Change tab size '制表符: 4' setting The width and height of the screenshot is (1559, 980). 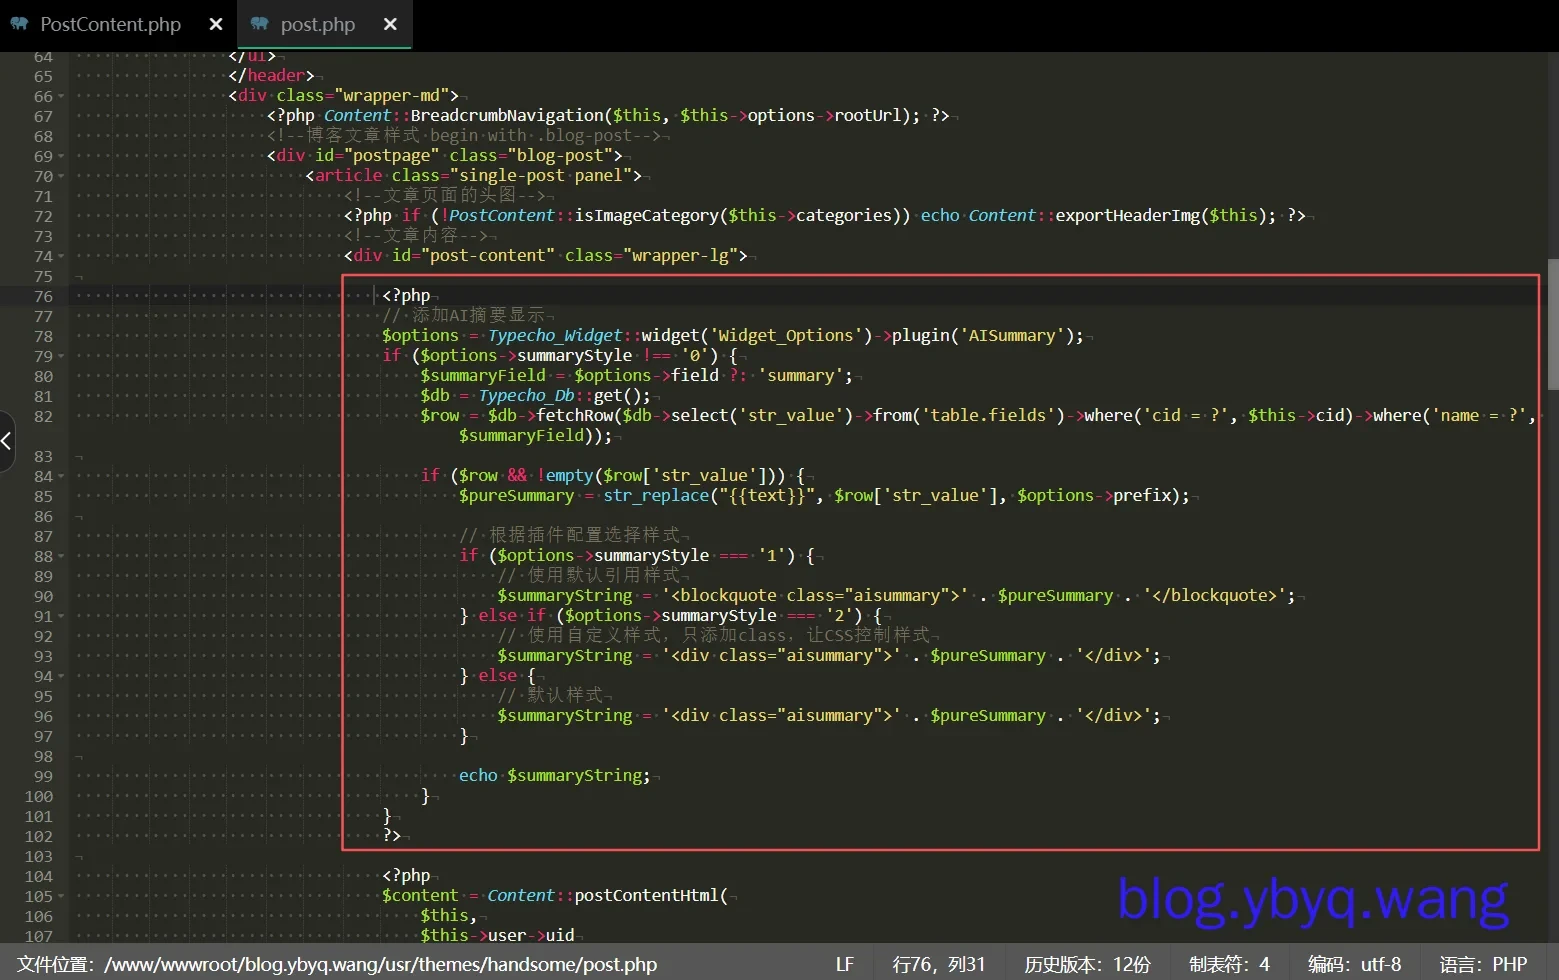1229,964
